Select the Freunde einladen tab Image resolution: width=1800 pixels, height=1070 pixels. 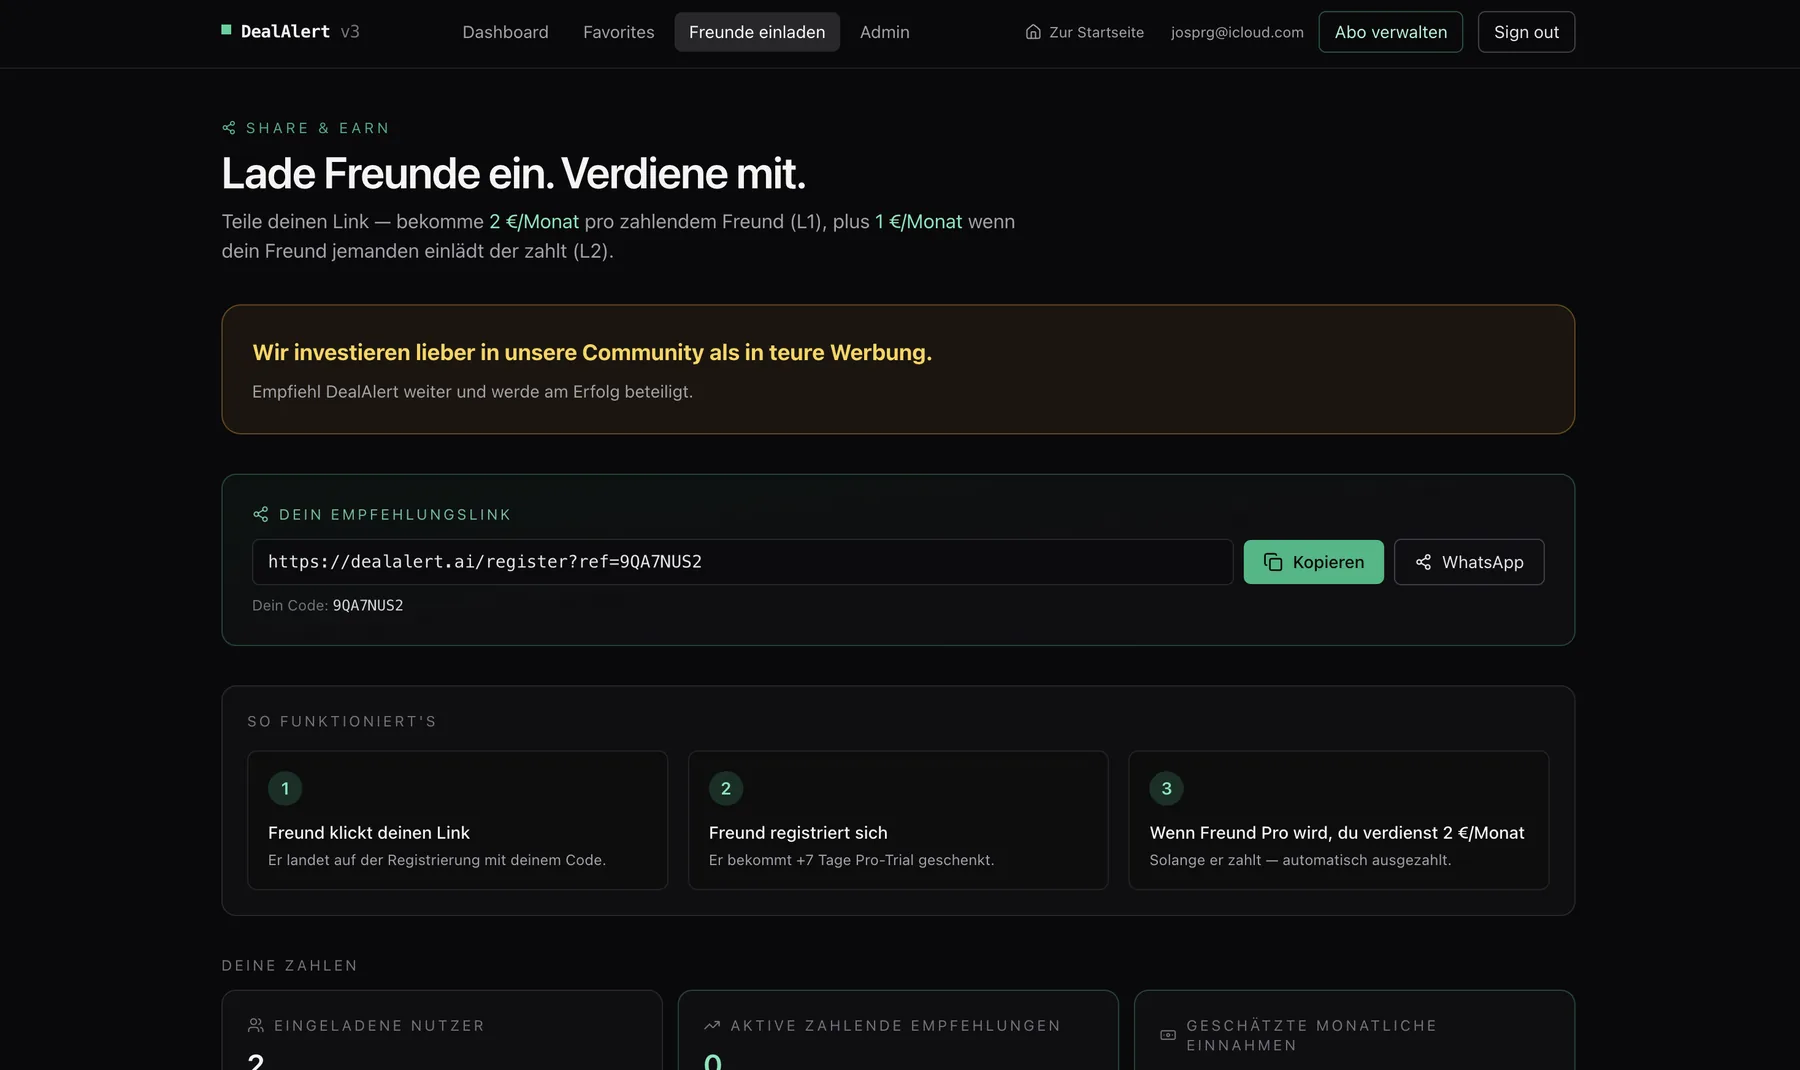(x=757, y=32)
